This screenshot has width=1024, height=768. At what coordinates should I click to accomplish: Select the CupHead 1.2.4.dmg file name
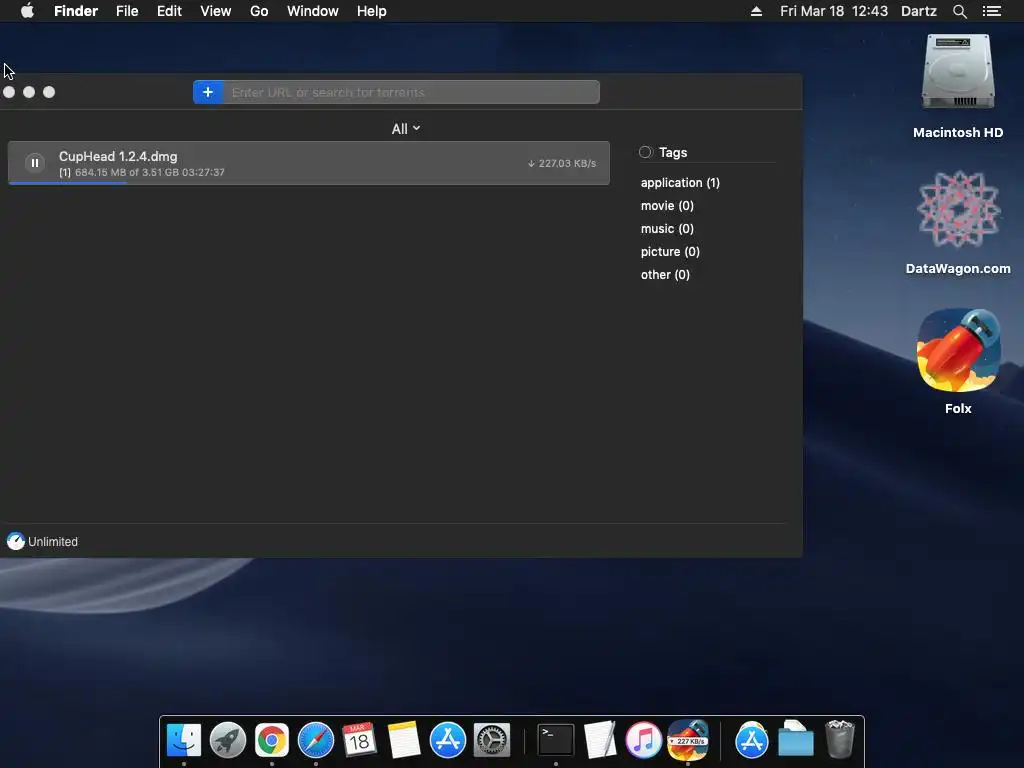tap(118, 156)
